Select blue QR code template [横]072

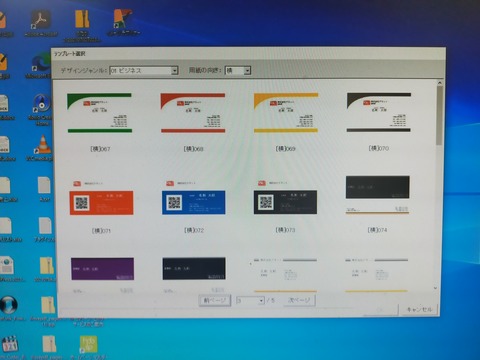(194, 198)
